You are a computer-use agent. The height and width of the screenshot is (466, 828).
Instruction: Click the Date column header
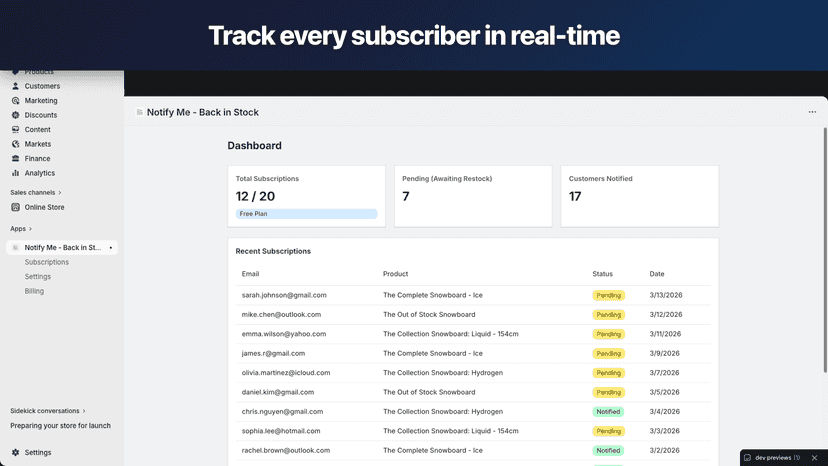pyautogui.click(x=657, y=274)
